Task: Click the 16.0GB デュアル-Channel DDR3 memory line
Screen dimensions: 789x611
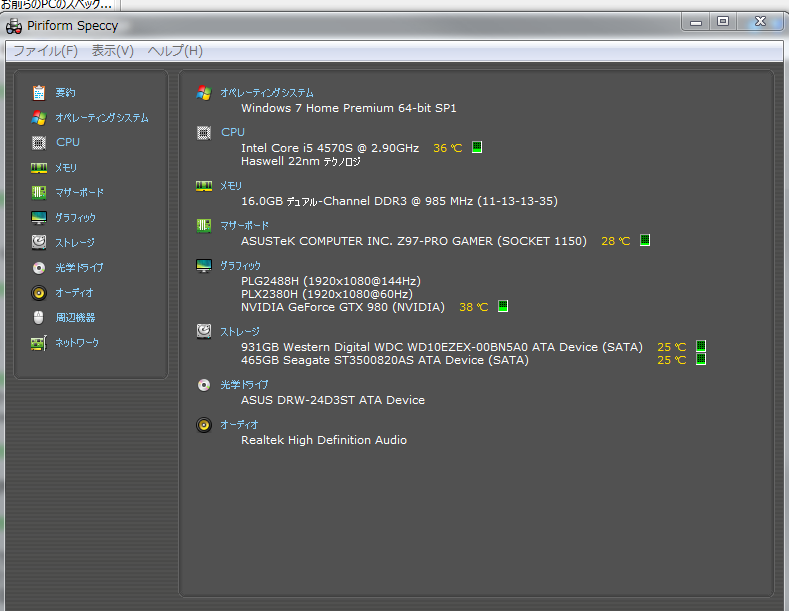Action: pos(400,201)
